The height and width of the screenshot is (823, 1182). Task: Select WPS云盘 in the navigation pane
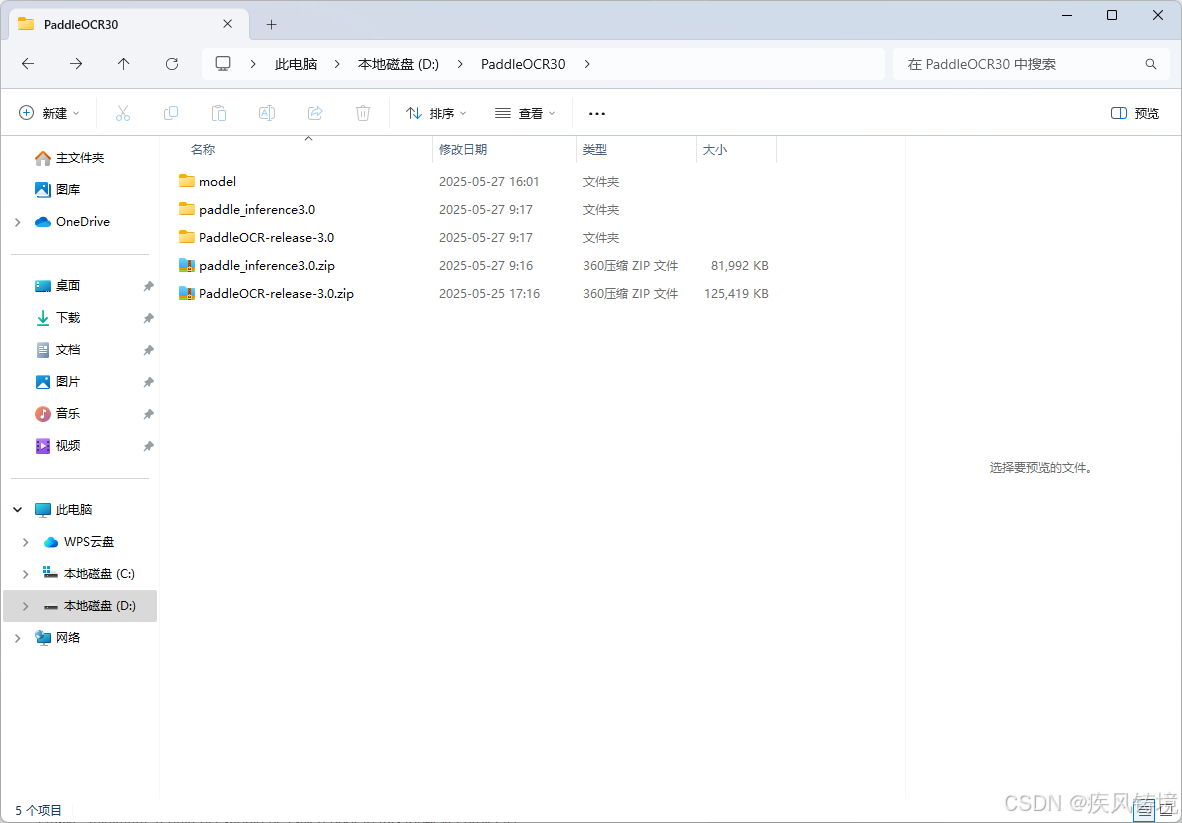click(x=79, y=542)
